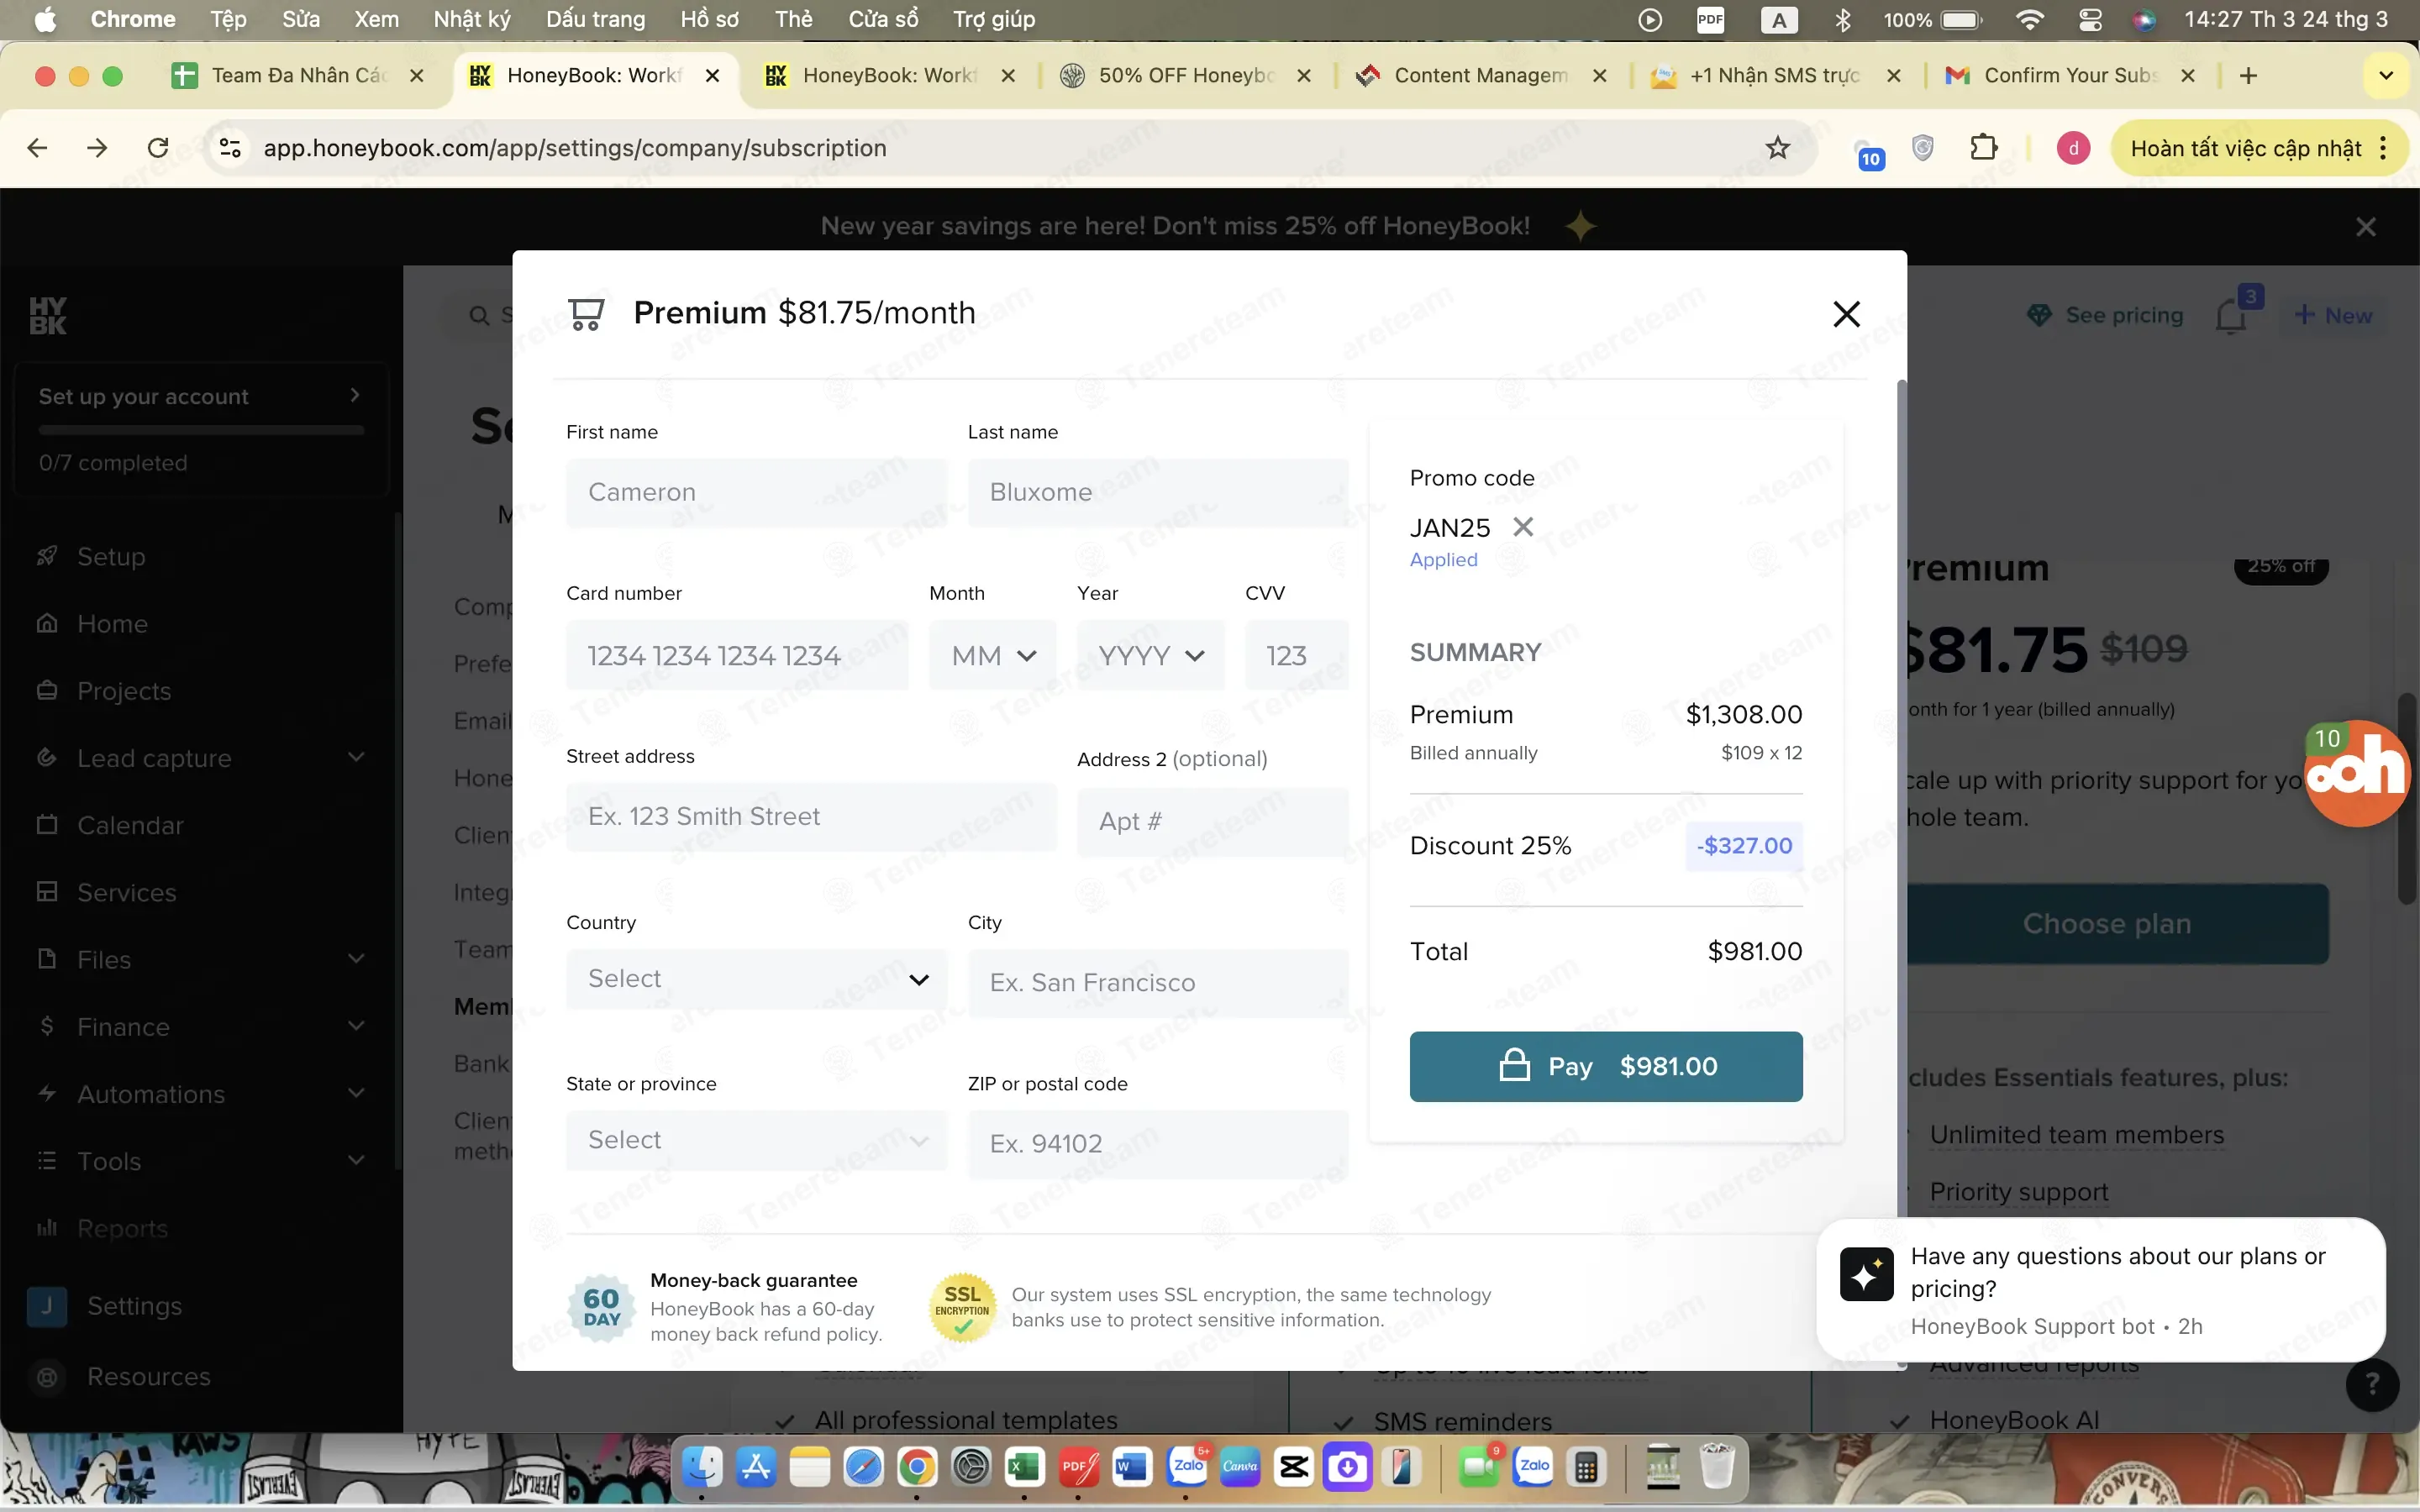Open Chrome extensions puzzle icon
The image size is (2420, 1512).
1983,148
